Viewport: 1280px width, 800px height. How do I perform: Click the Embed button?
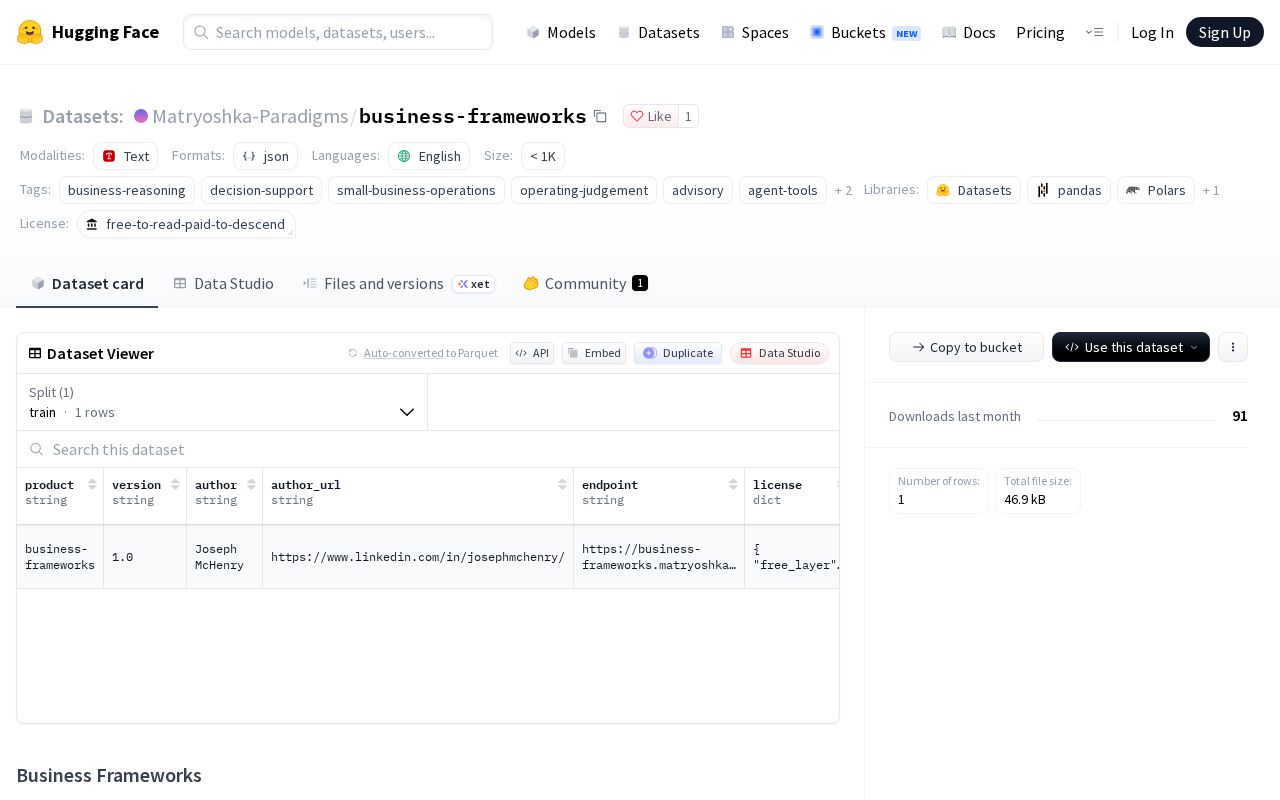click(x=594, y=353)
